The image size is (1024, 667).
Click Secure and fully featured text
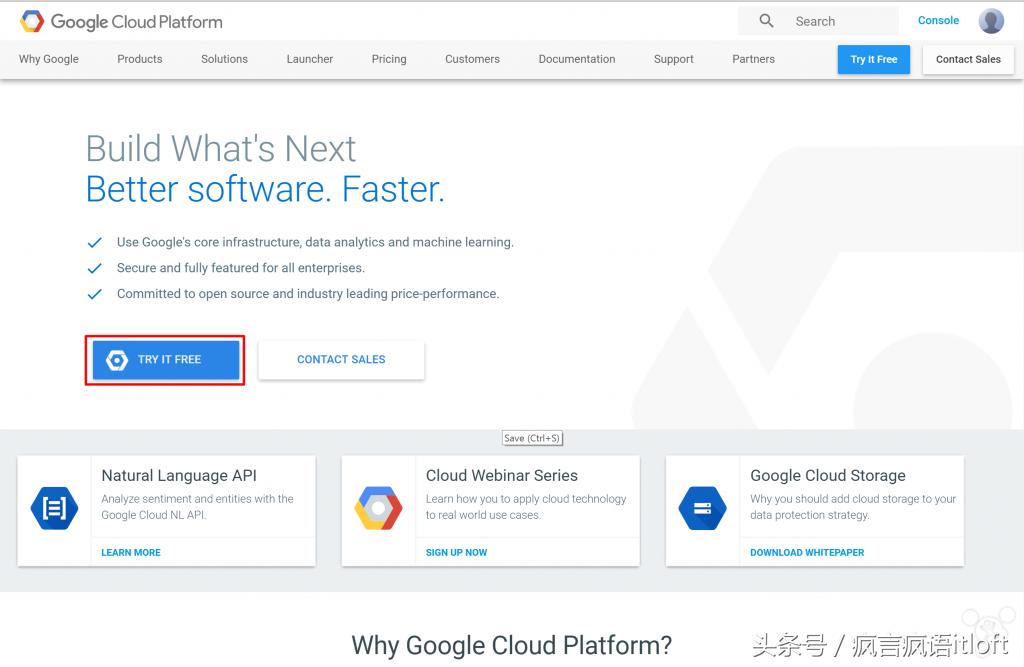[x=240, y=268]
